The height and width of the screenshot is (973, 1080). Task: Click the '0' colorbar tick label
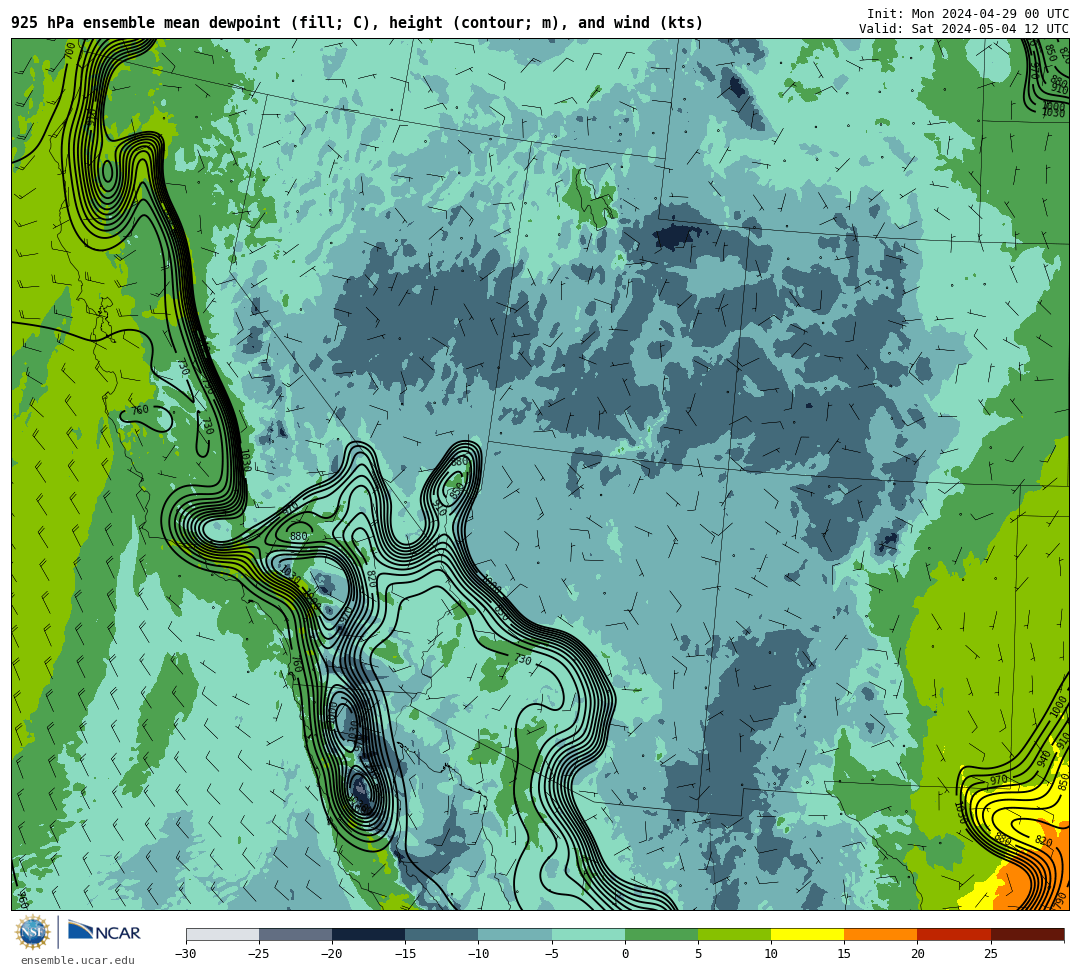625,954
